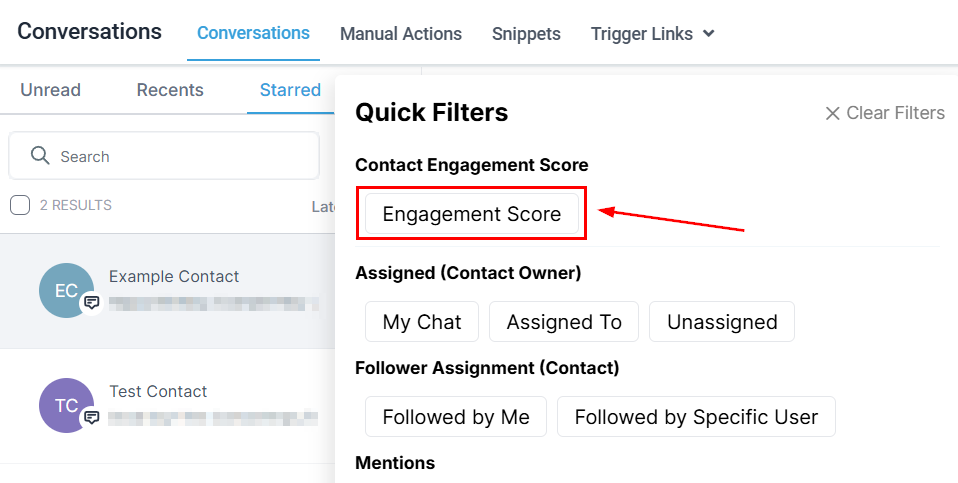
Task: Choose the Followed by Me filter
Action: coord(456,417)
